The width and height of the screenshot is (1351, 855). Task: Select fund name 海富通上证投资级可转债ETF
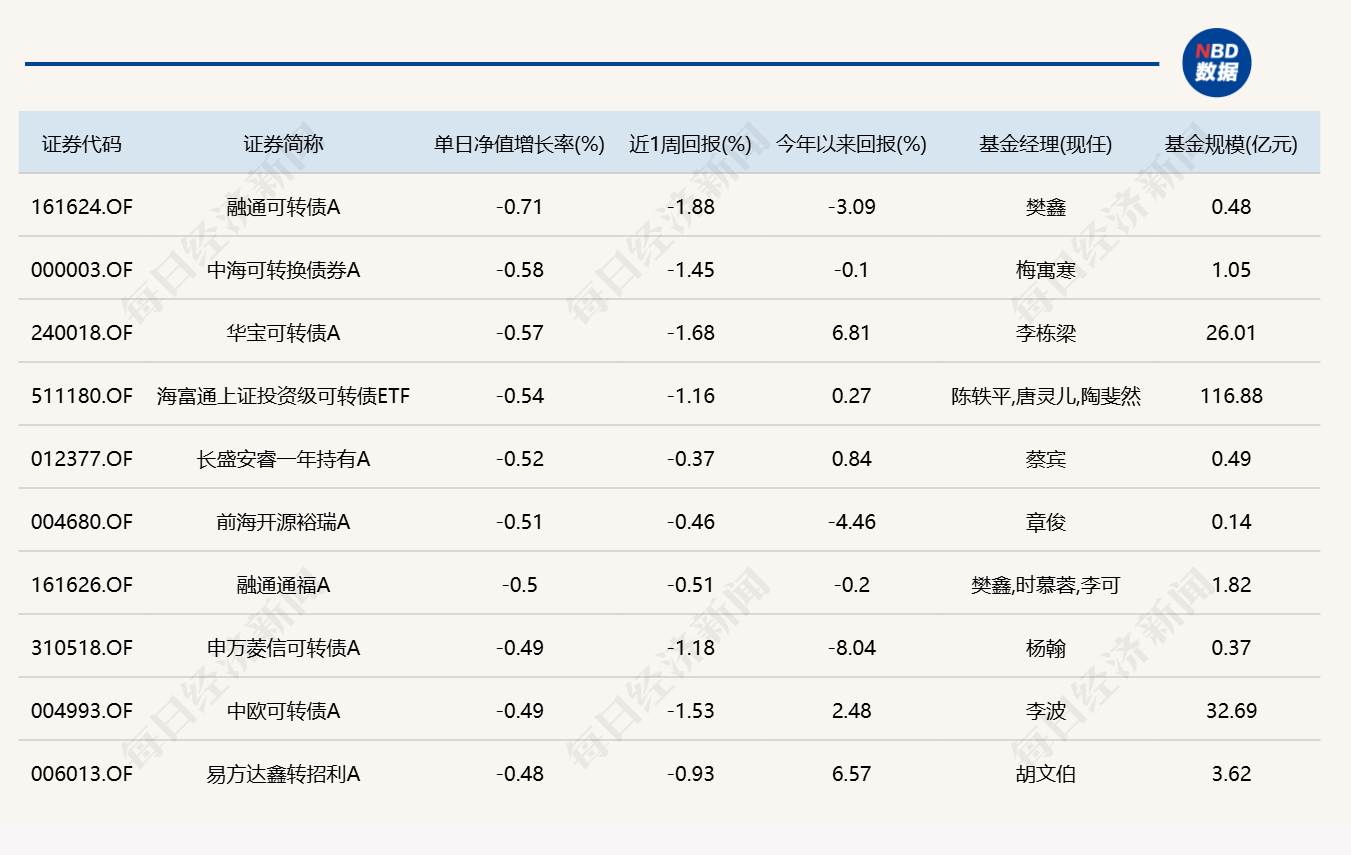pyautogui.click(x=283, y=396)
